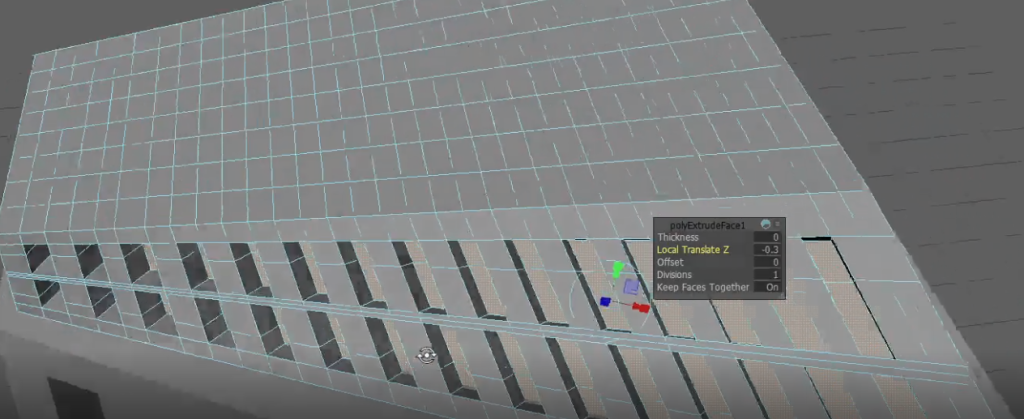Viewport: 1024px width, 419px height.
Task: Click the tumble pivot marker below the window row
Action: click(427, 355)
